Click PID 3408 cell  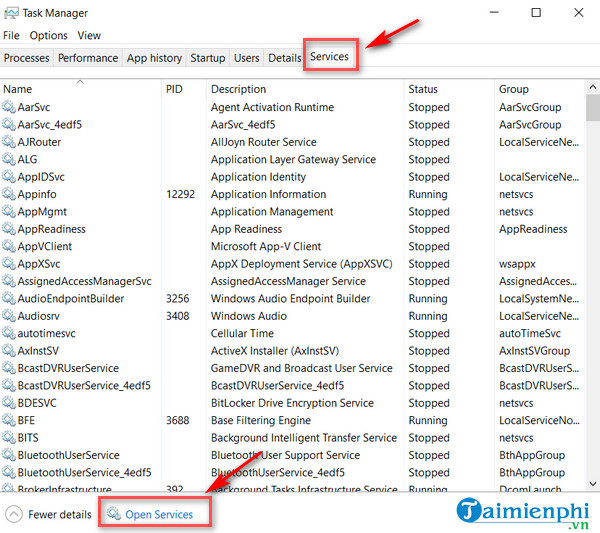(x=178, y=316)
